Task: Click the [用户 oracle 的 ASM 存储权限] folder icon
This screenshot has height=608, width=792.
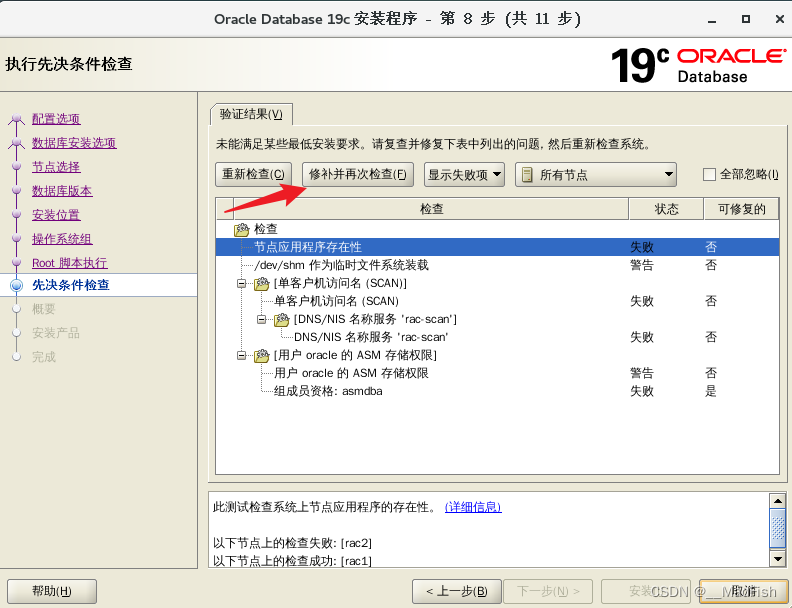Action: pos(262,356)
